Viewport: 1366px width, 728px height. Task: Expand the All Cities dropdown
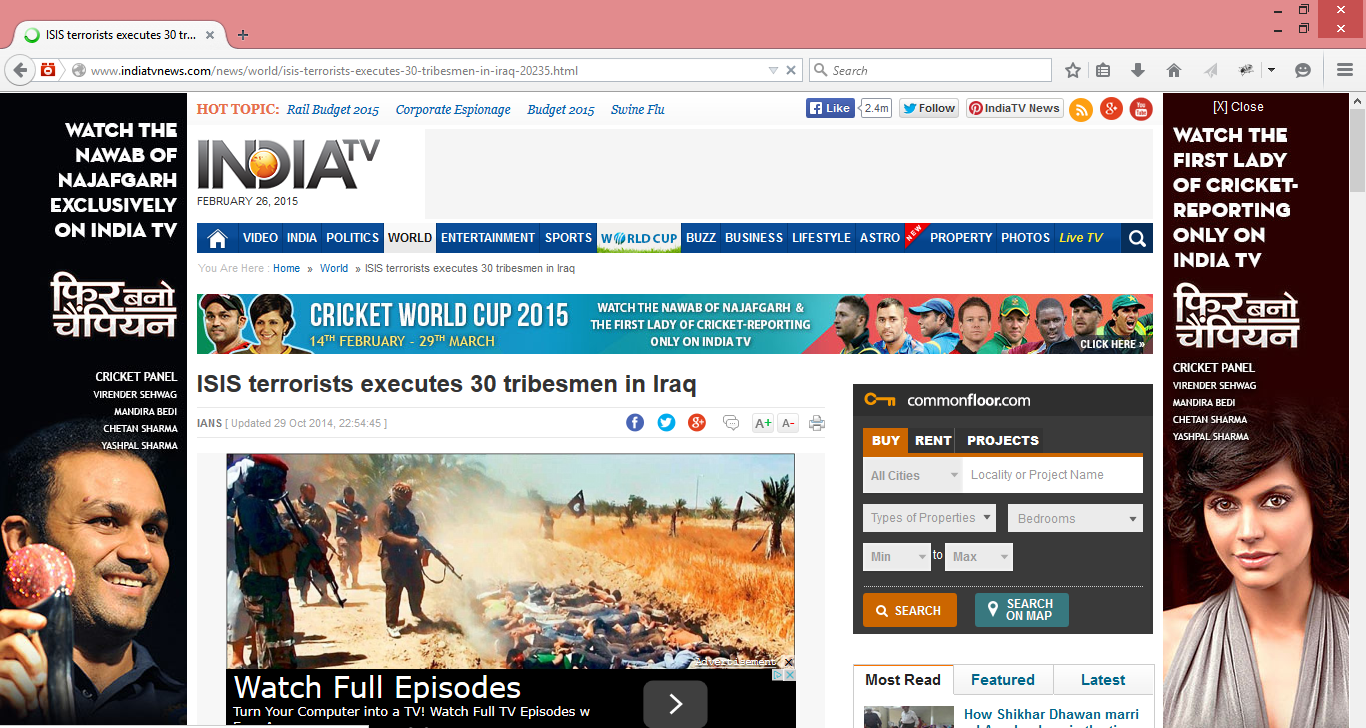pos(913,475)
